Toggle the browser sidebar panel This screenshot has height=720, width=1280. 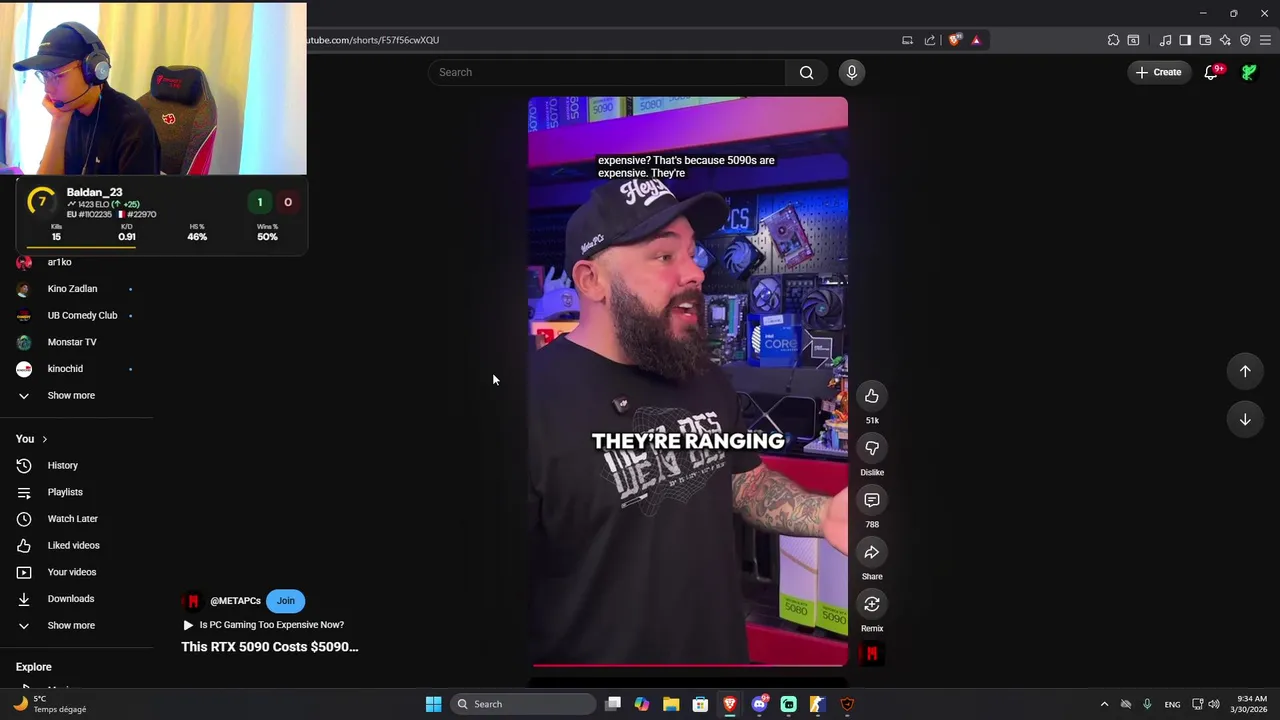[x=1185, y=40]
